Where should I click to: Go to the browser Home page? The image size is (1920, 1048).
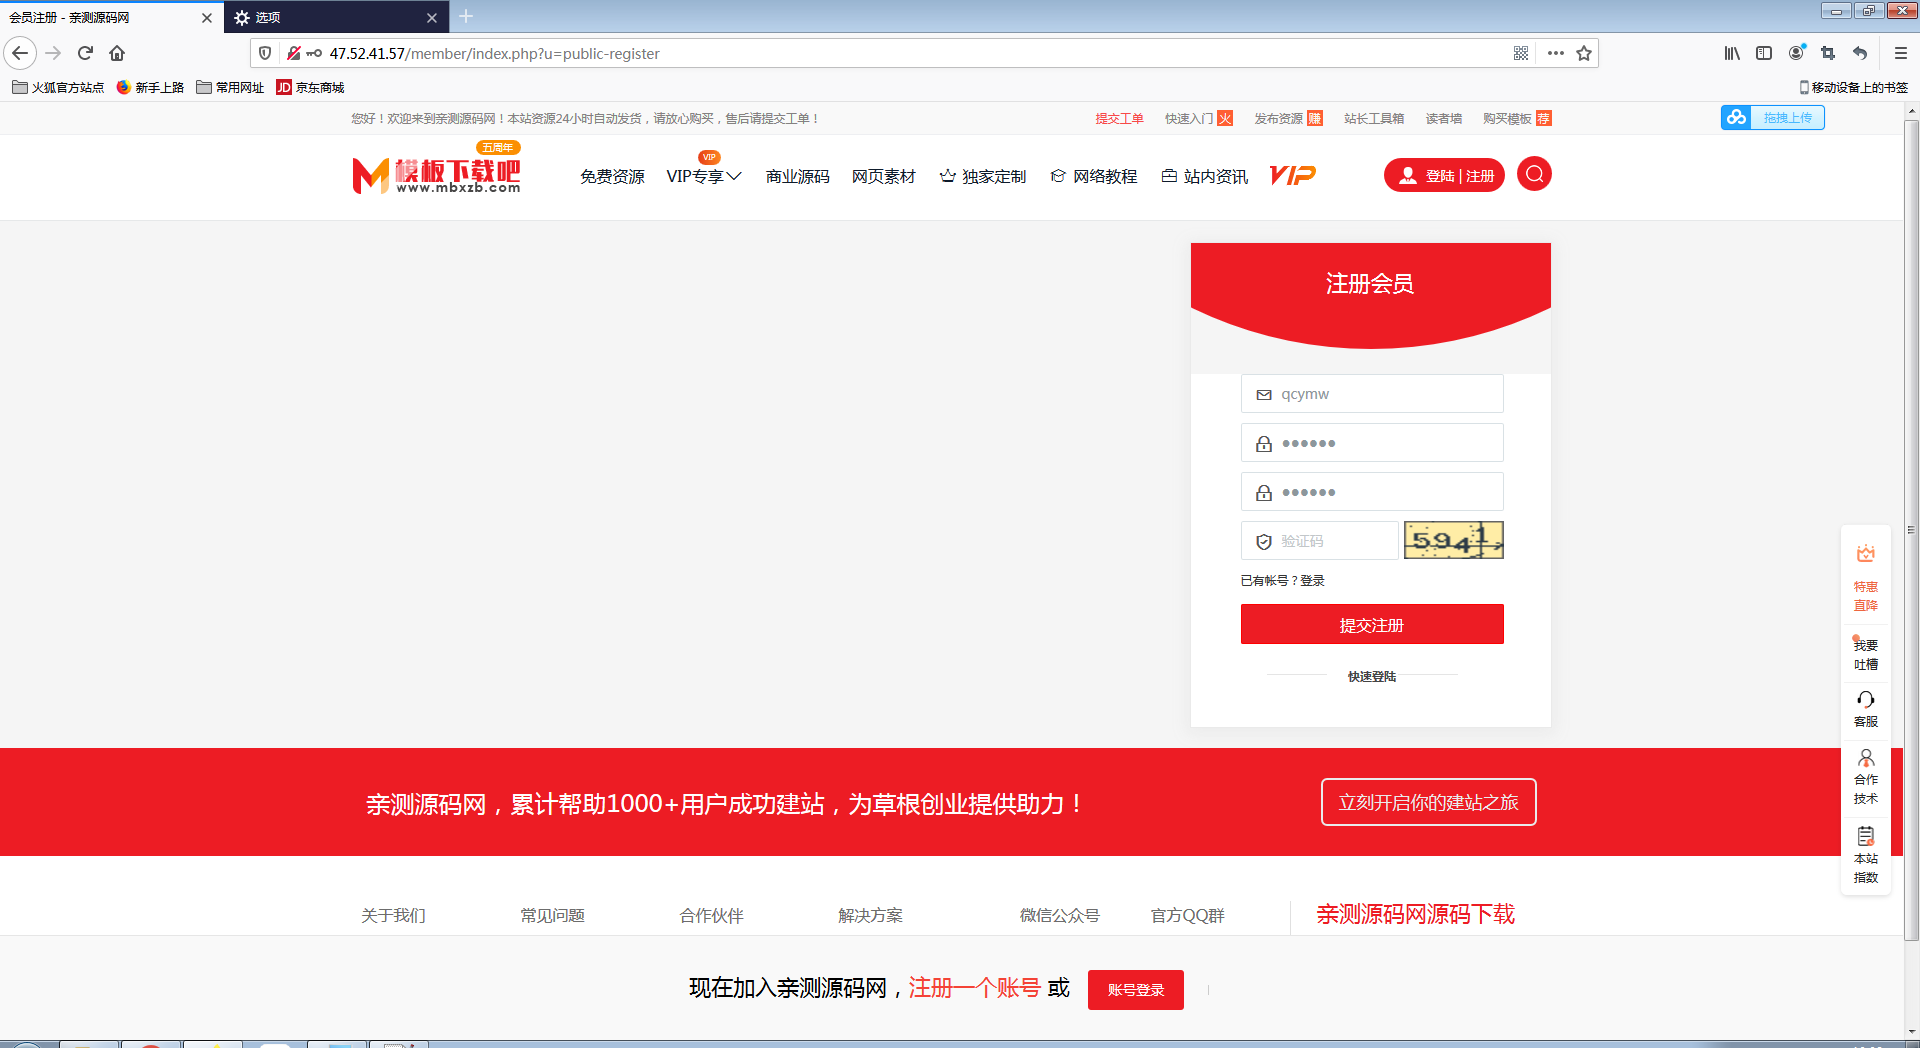[117, 53]
